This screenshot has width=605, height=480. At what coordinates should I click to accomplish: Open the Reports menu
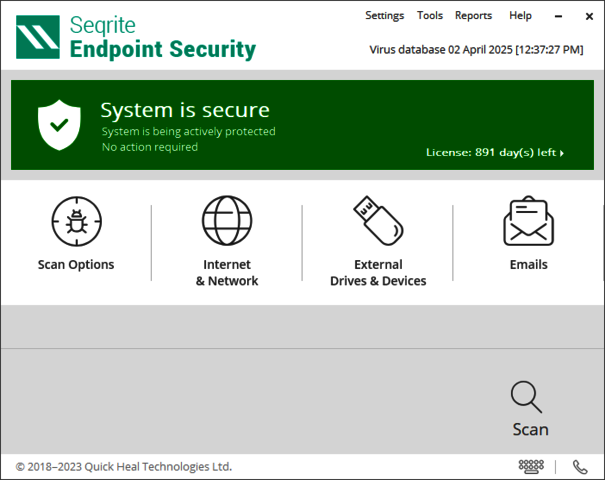click(473, 16)
